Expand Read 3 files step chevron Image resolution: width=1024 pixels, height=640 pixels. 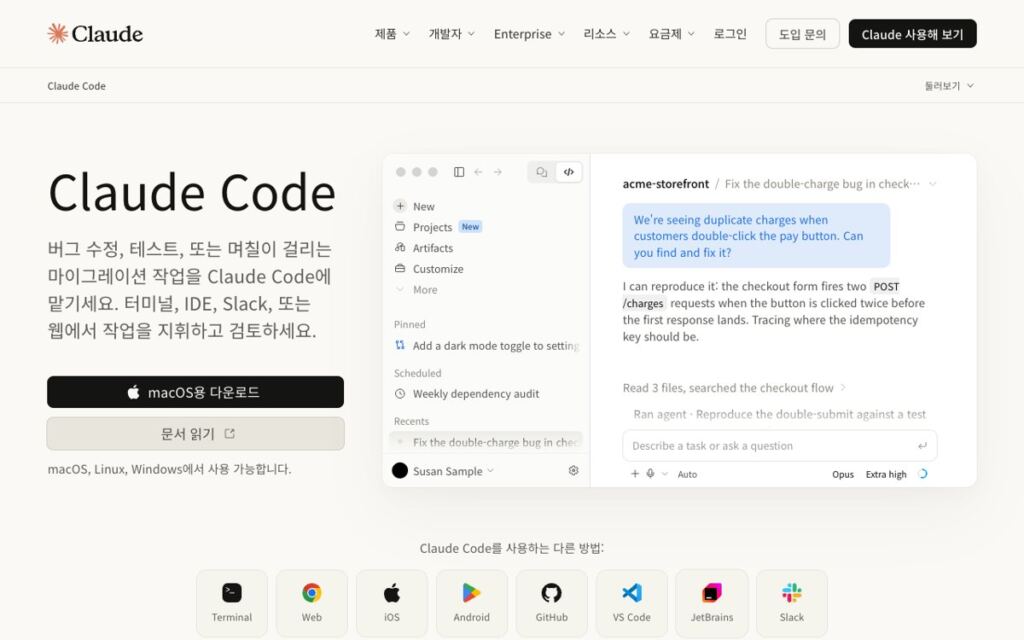(843, 387)
